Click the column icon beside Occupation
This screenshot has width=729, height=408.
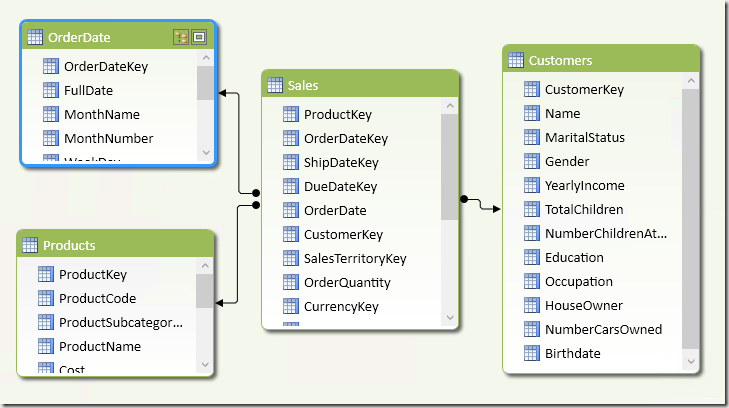(532, 281)
